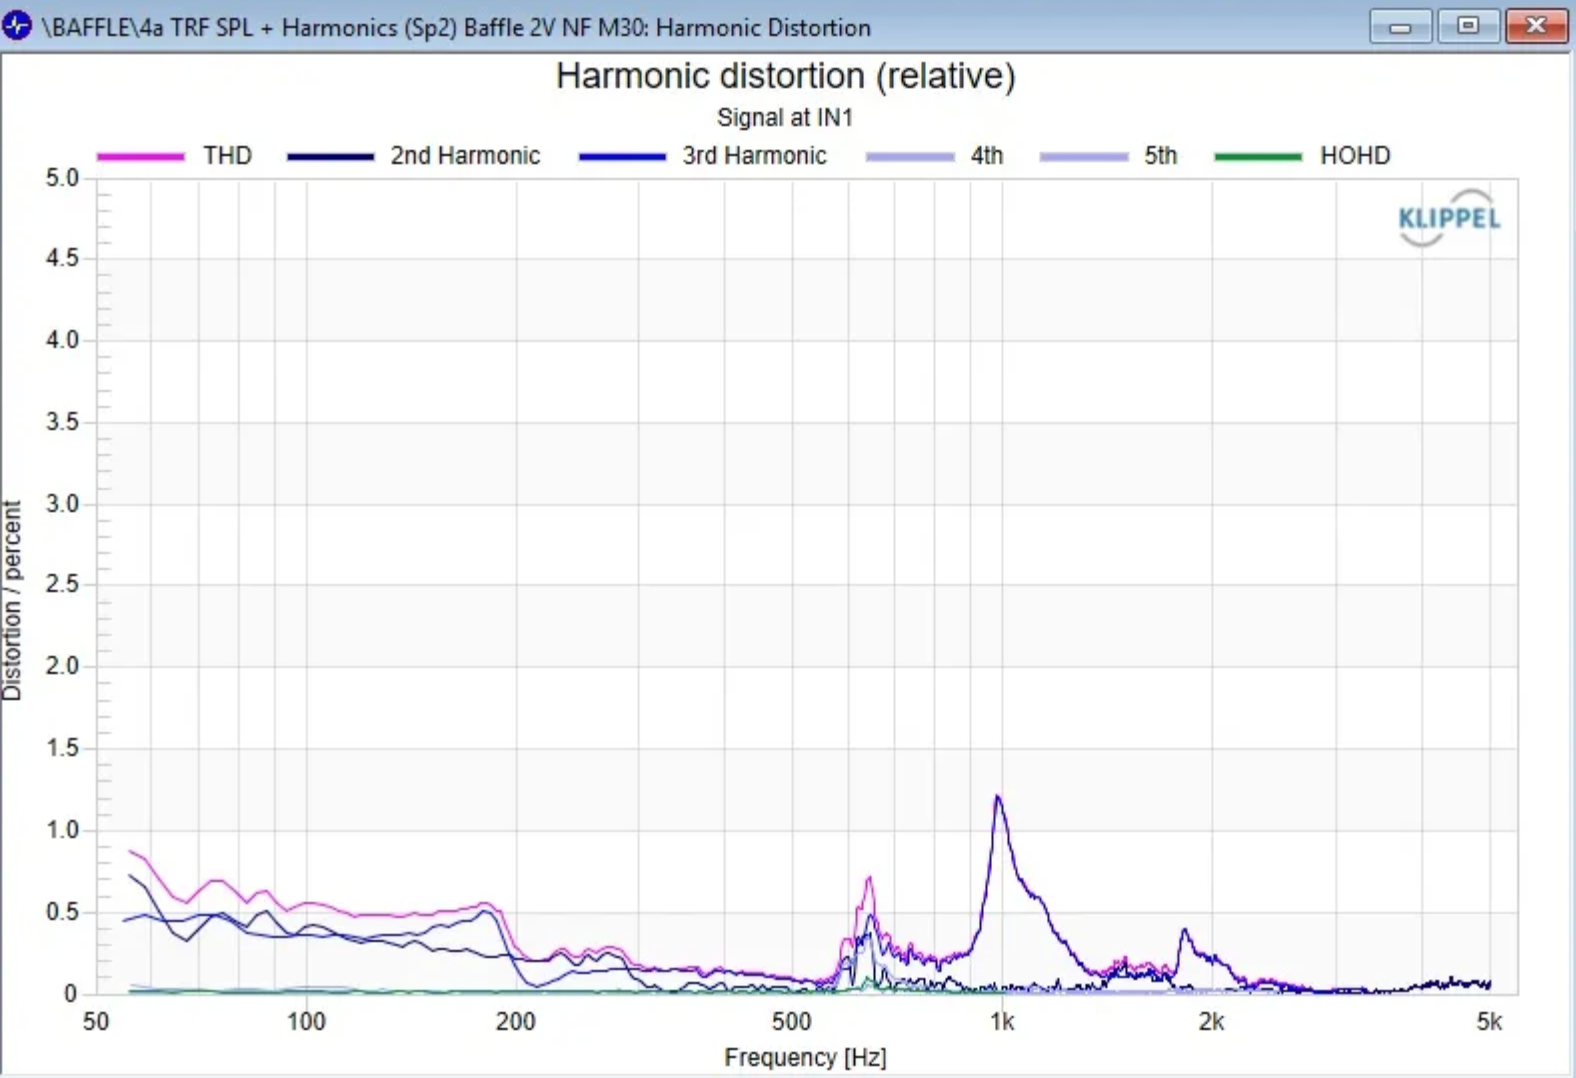Click the "3.0" distortion axis tick label
The height and width of the screenshot is (1078, 1576).
coord(62,504)
